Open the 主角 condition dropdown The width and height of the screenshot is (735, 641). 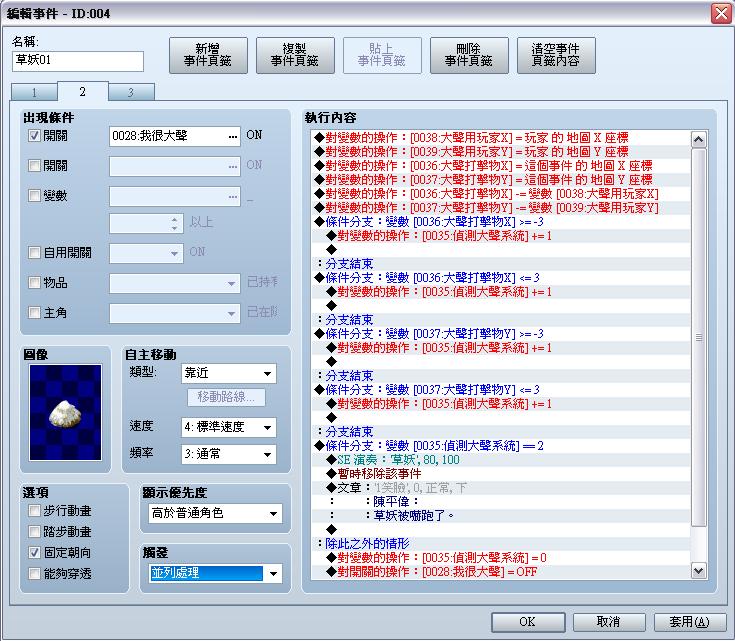tap(174, 313)
